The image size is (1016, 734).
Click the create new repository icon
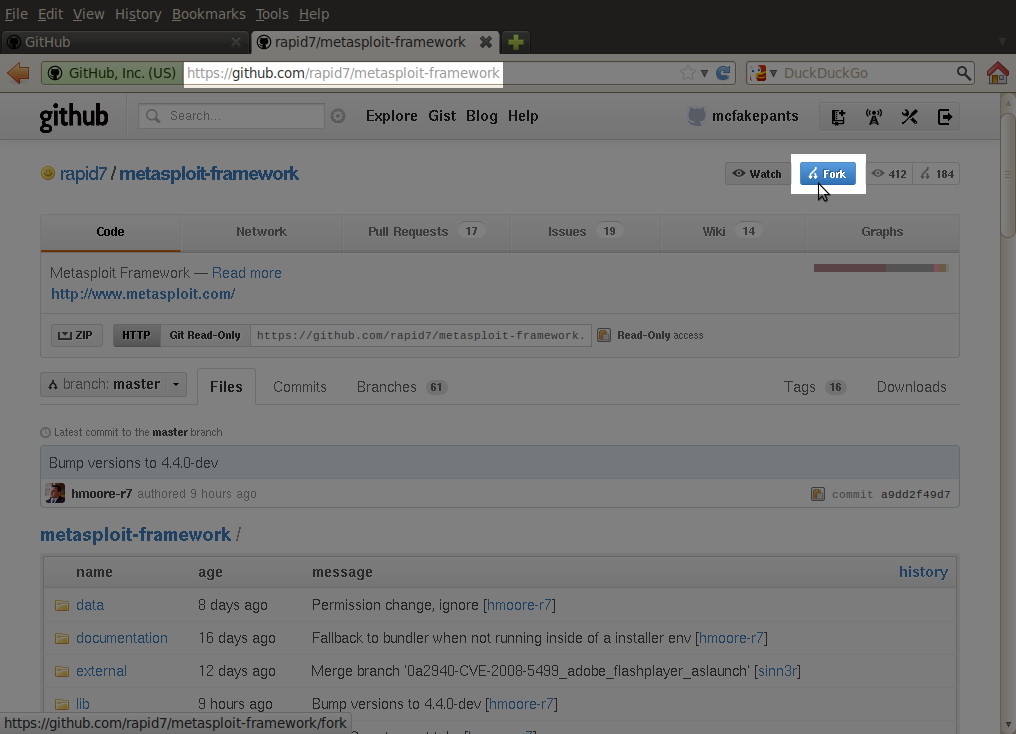click(x=838, y=117)
